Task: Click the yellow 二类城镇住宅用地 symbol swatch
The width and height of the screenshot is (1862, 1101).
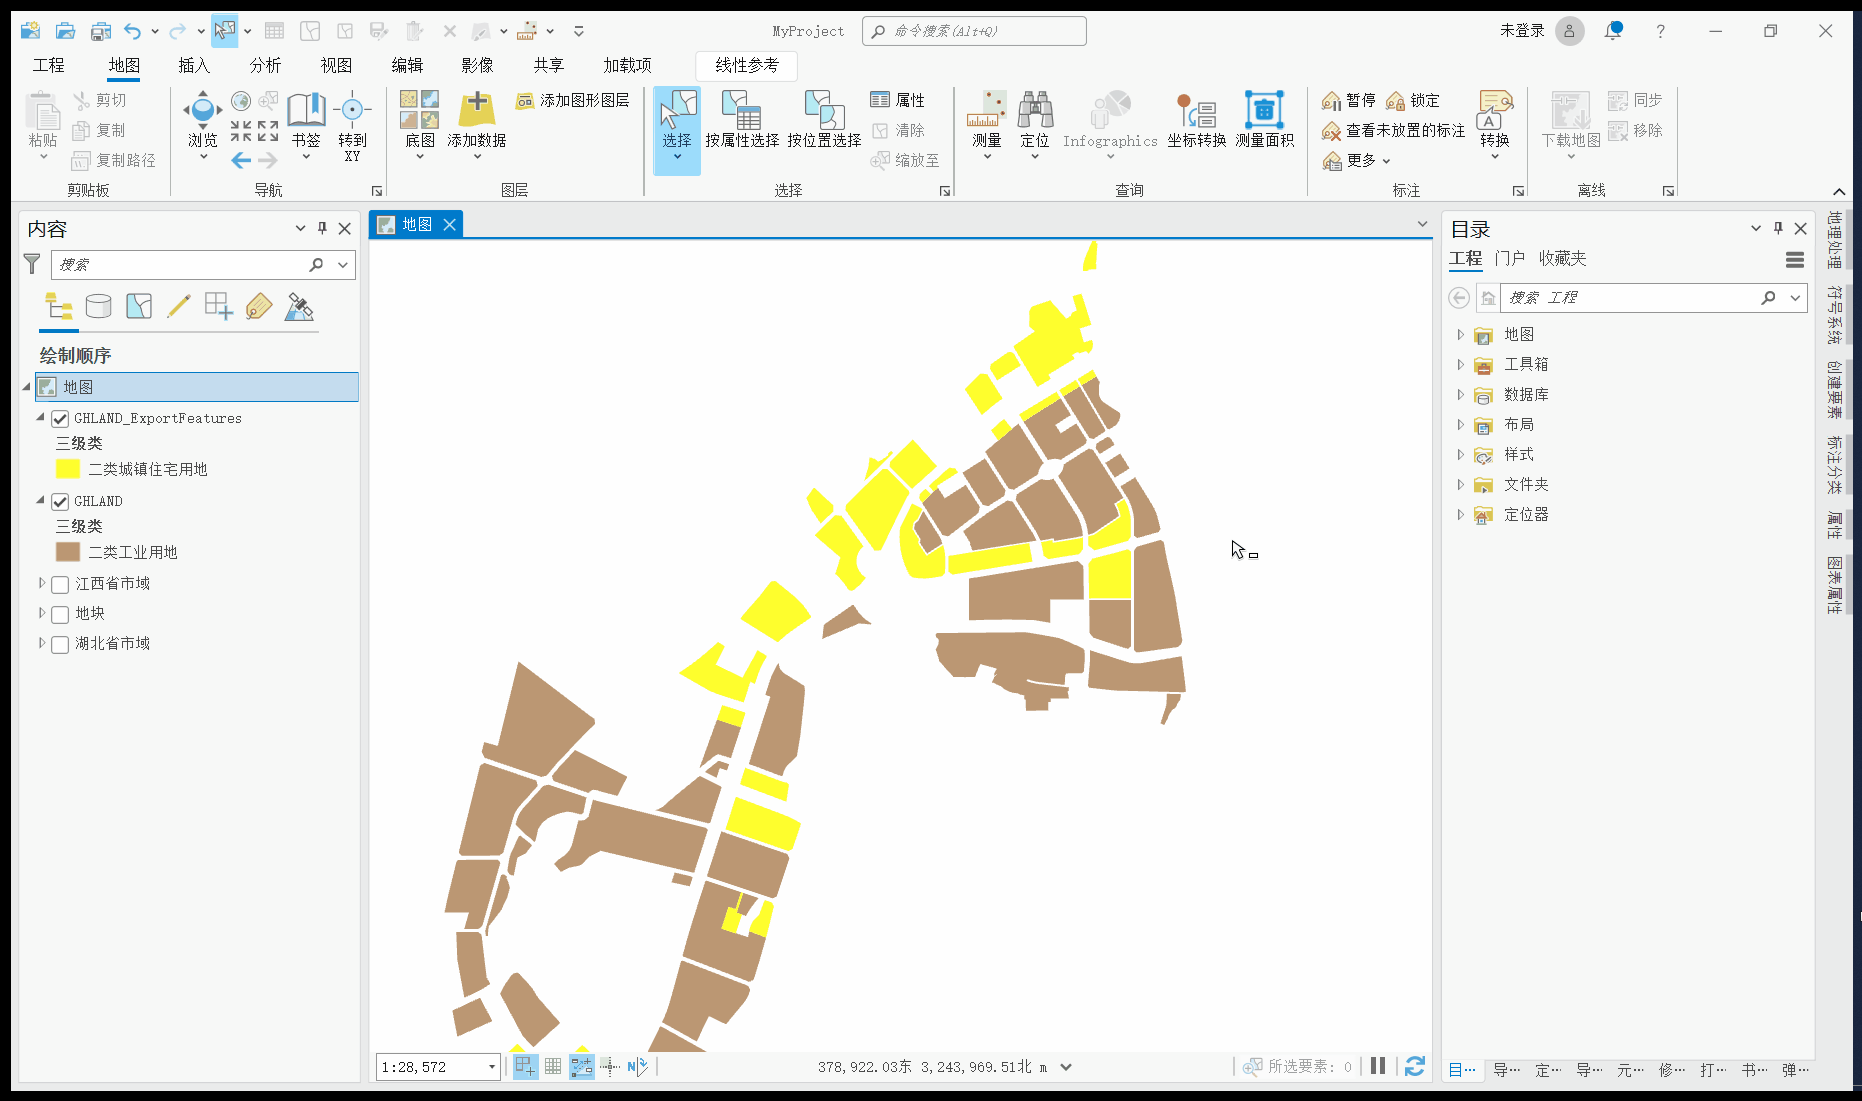Action: [68, 469]
